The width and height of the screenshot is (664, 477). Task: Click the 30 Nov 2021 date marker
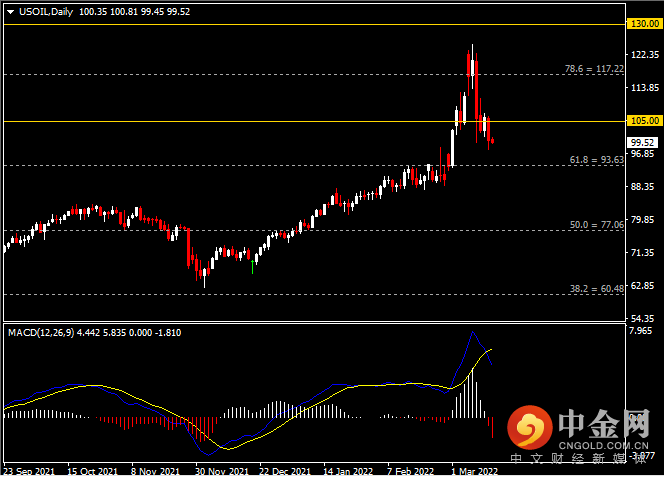coord(221,471)
